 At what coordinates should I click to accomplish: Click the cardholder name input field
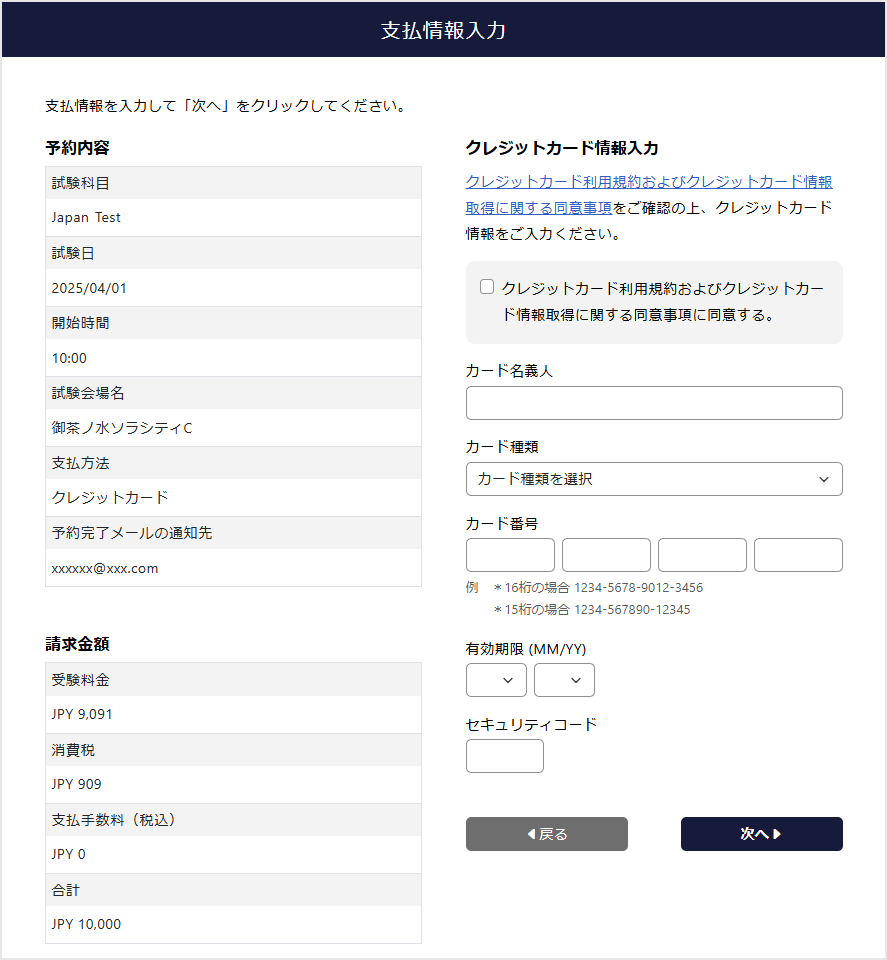point(654,403)
